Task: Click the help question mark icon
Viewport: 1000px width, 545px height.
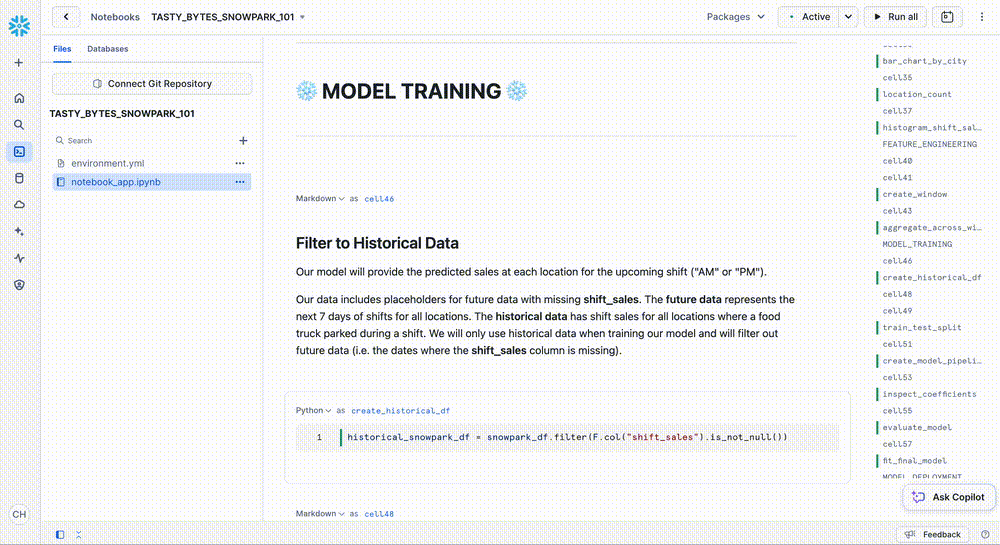Action: 985,535
